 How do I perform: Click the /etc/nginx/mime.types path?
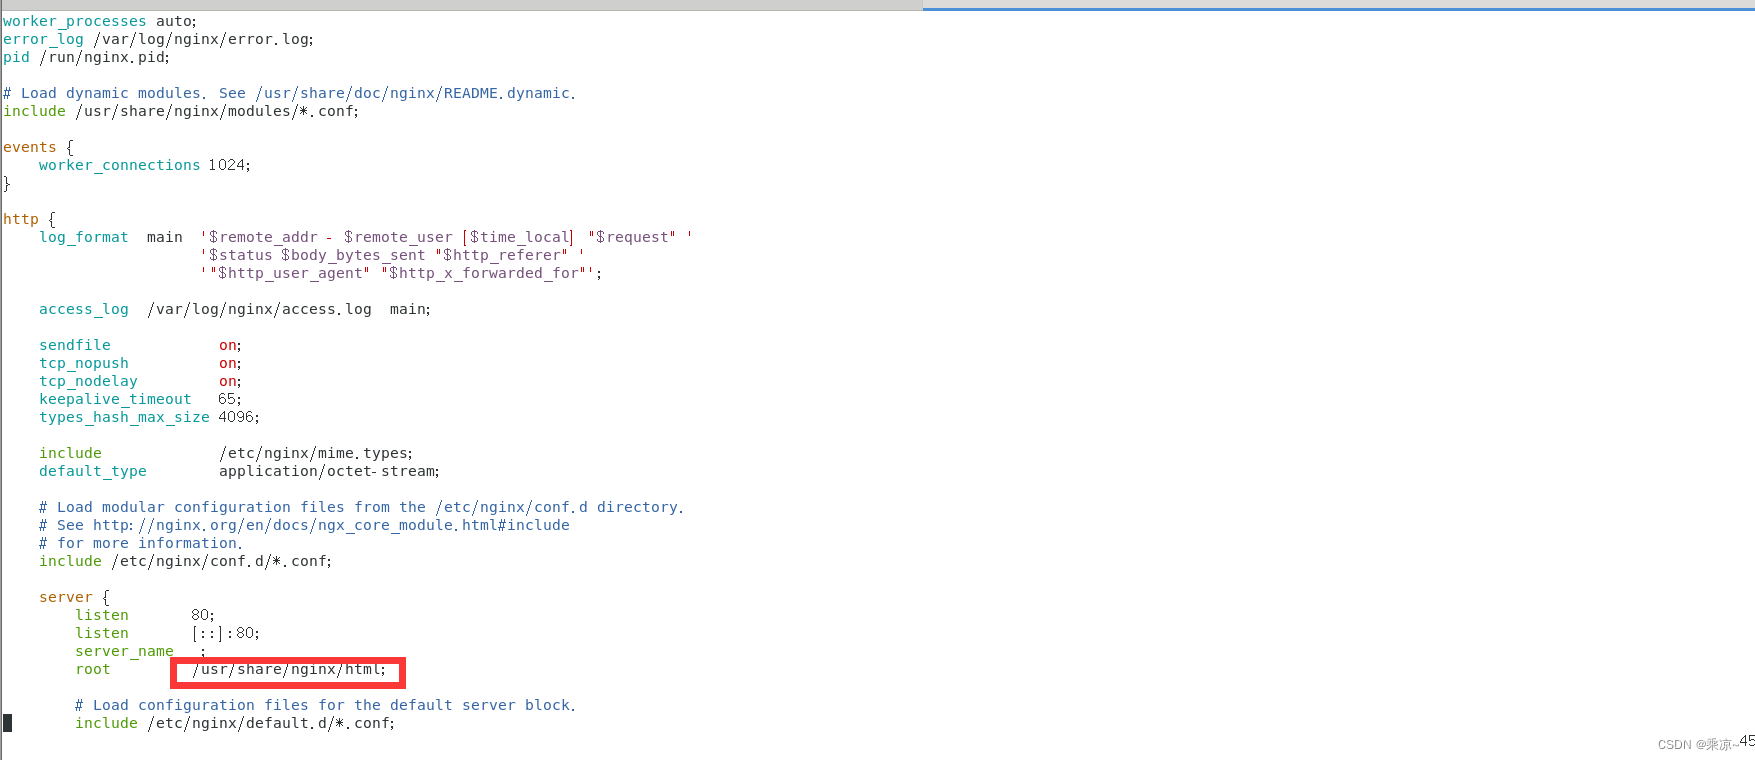[x=314, y=453]
